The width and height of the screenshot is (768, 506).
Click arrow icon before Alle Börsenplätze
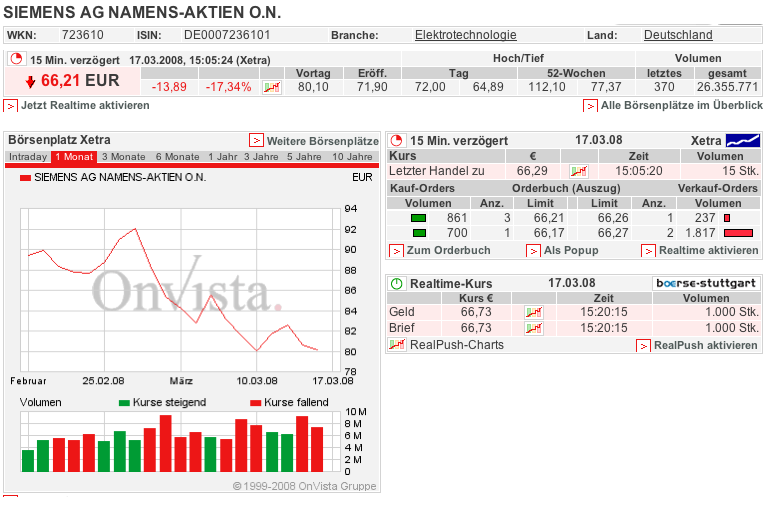[590, 106]
